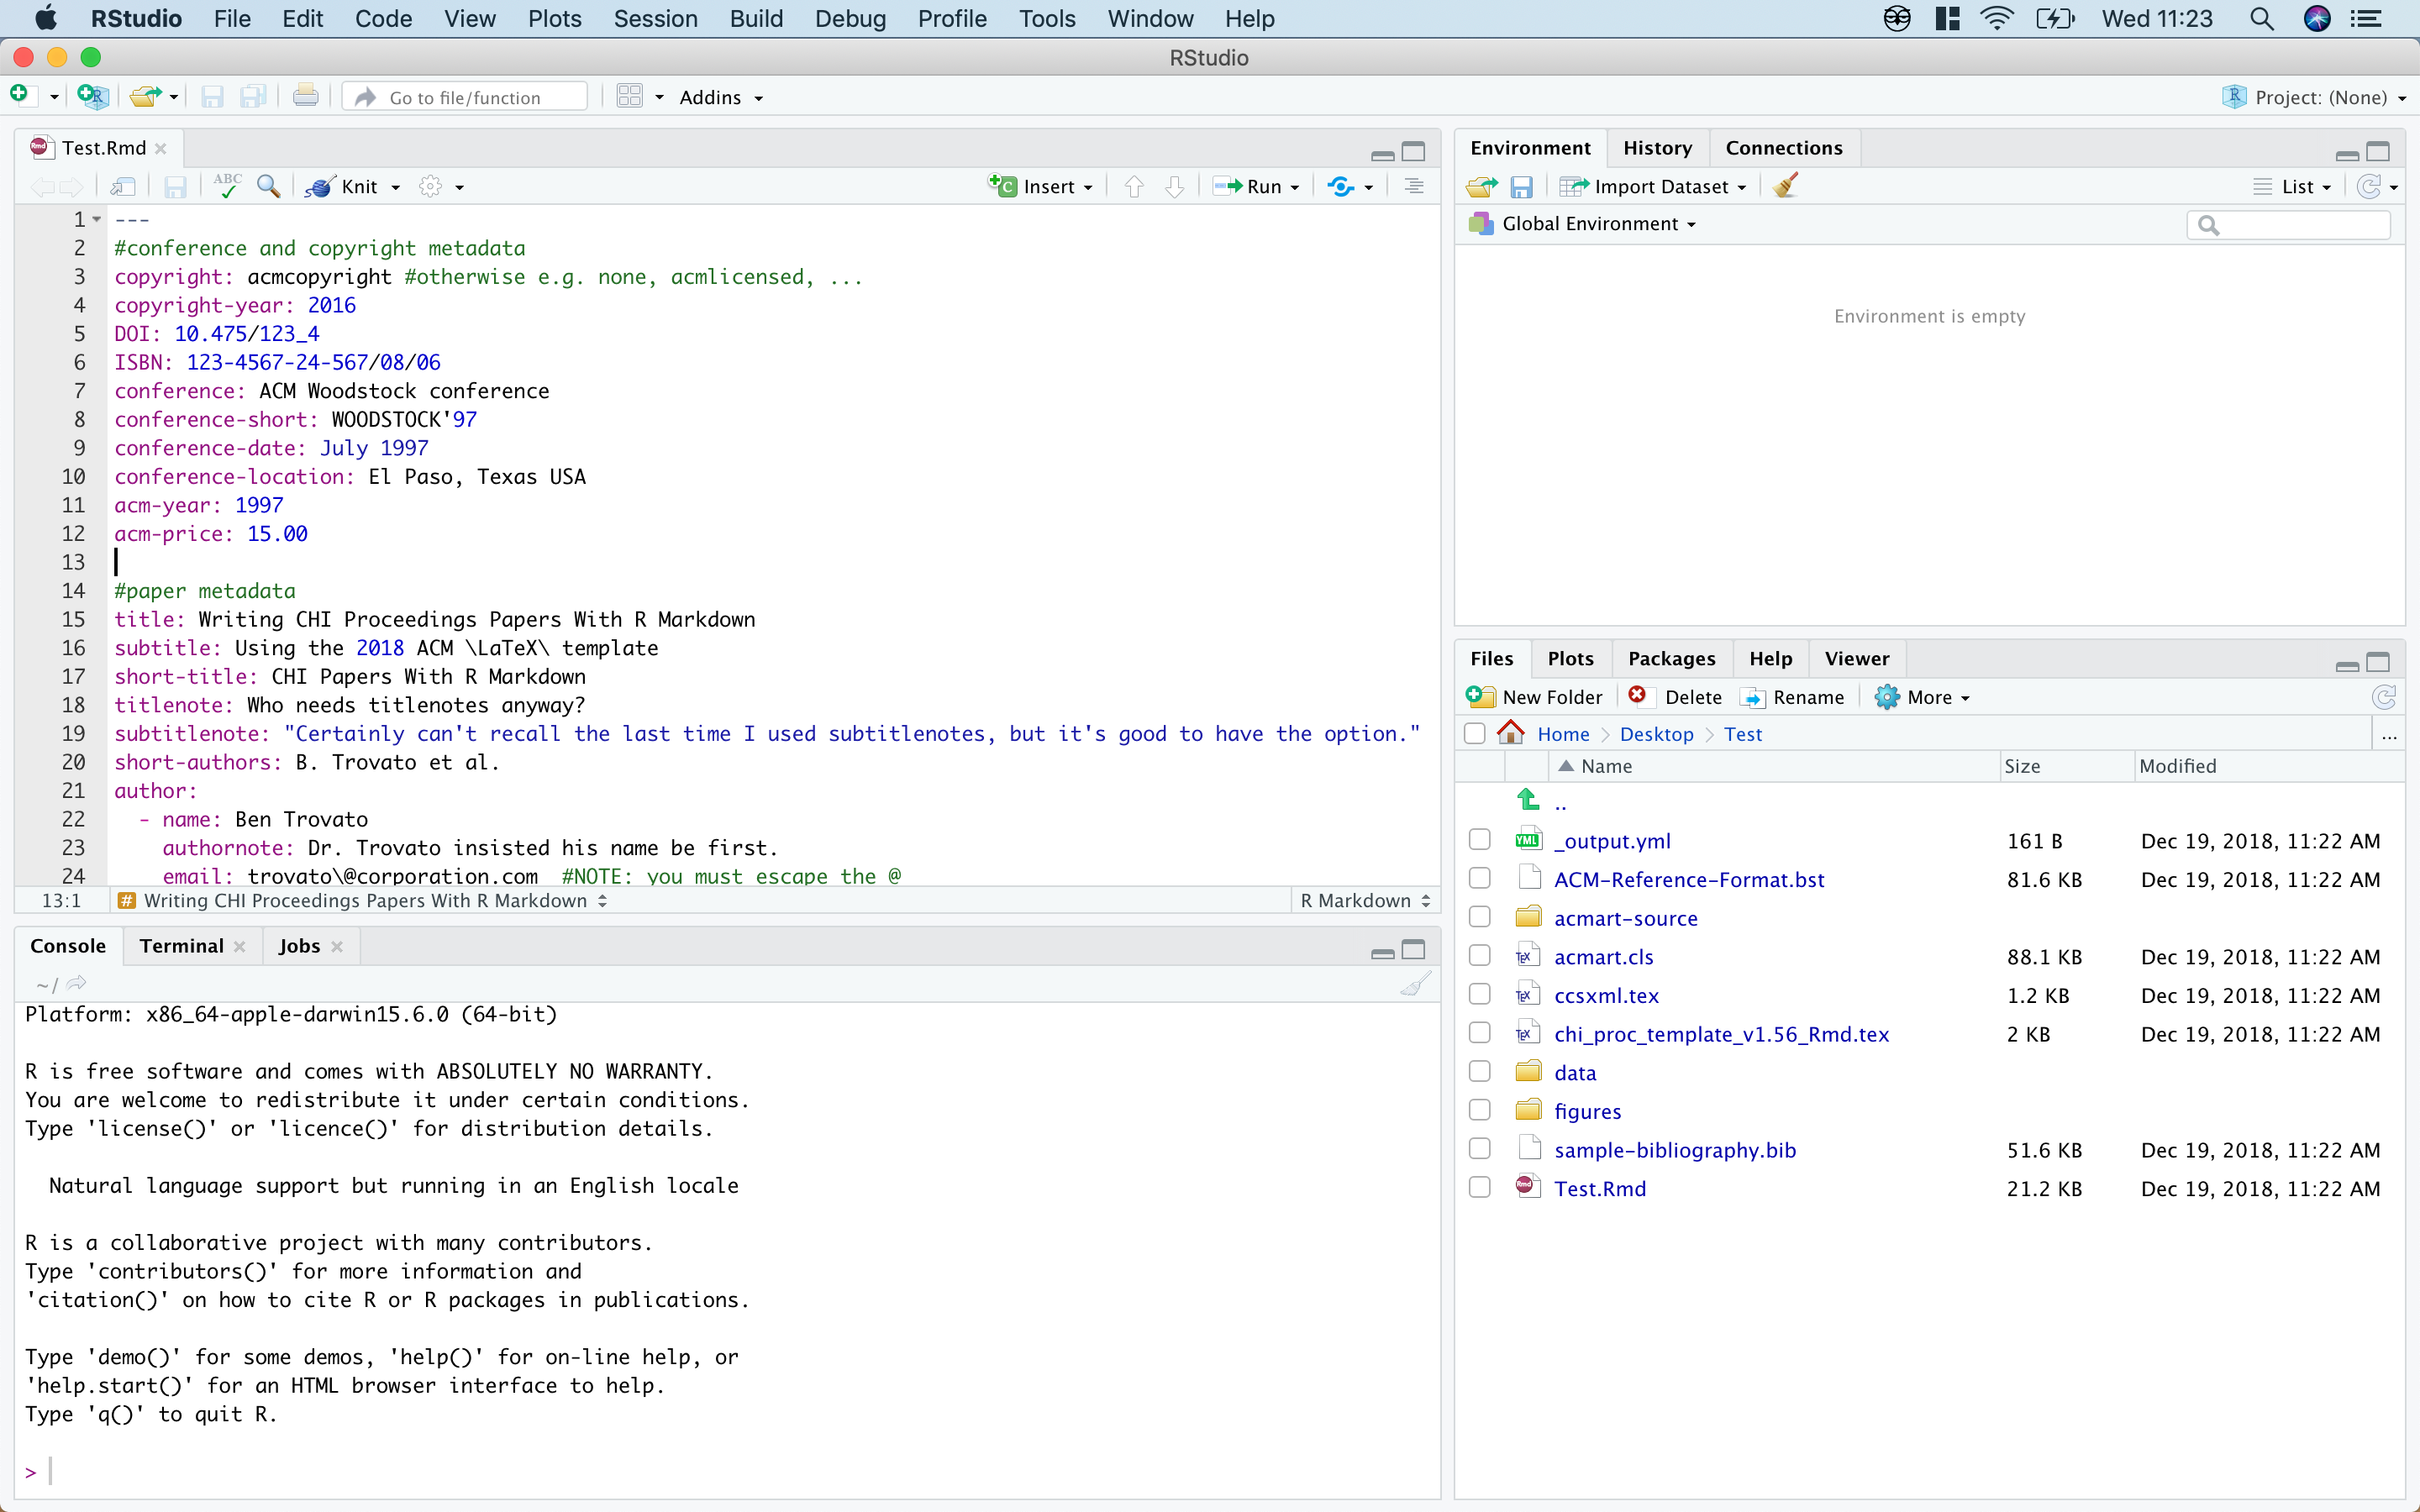Image resolution: width=2420 pixels, height=1512 pixels.
Task: Open the Session menu
Action: [655, 19]
